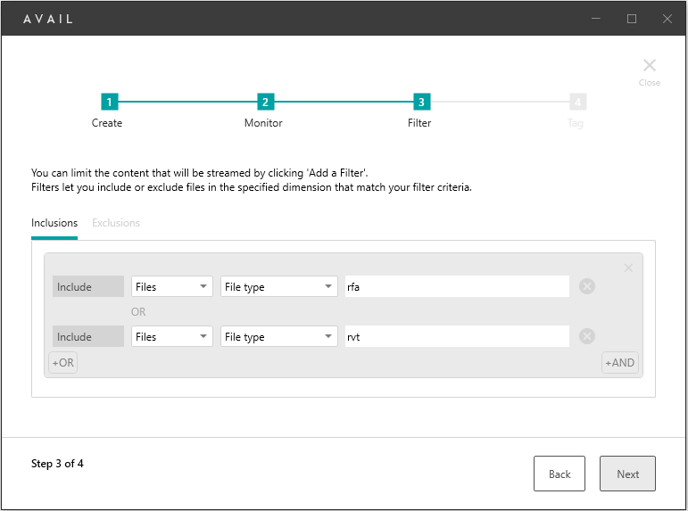The height and width of the screenshot is (511, 688).
Task: Remove the rfa filter row
Action: pyautogui.click(x=587, y=286)
